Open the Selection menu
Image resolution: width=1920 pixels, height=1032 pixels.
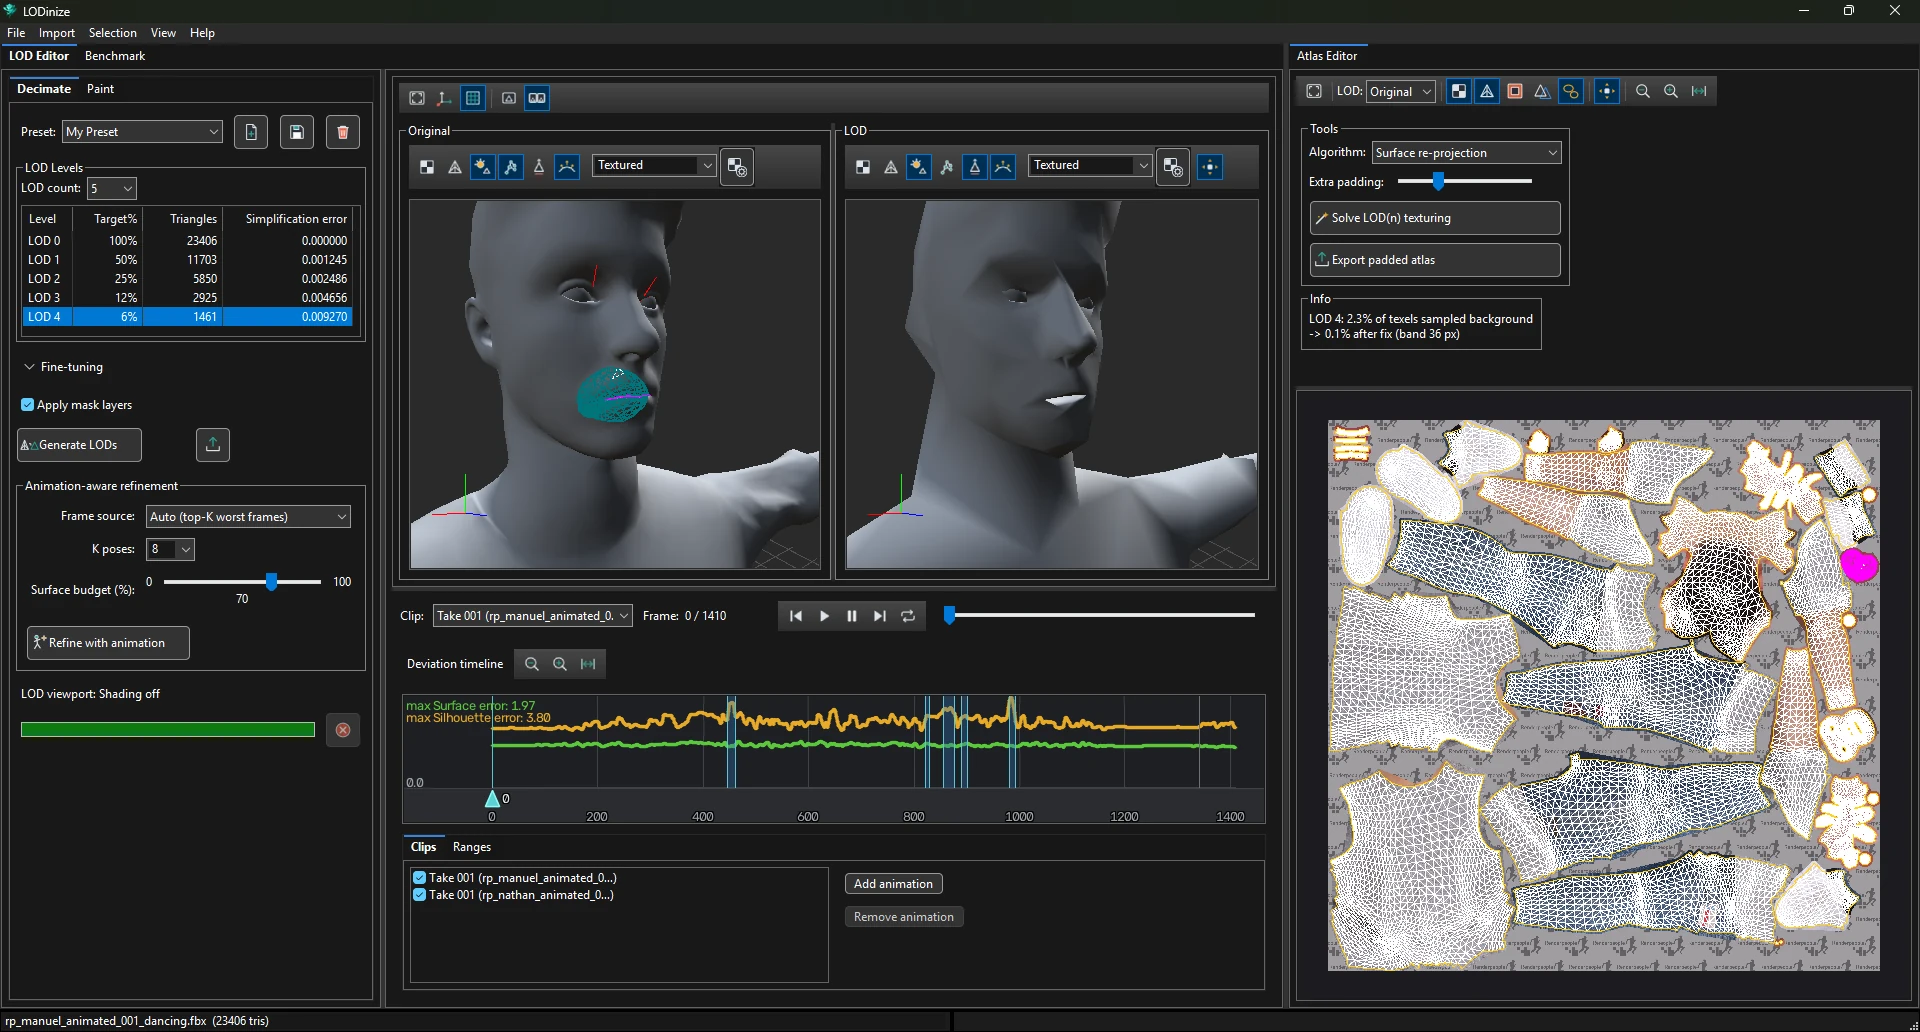pyautogui.click(x=112, y=33)
